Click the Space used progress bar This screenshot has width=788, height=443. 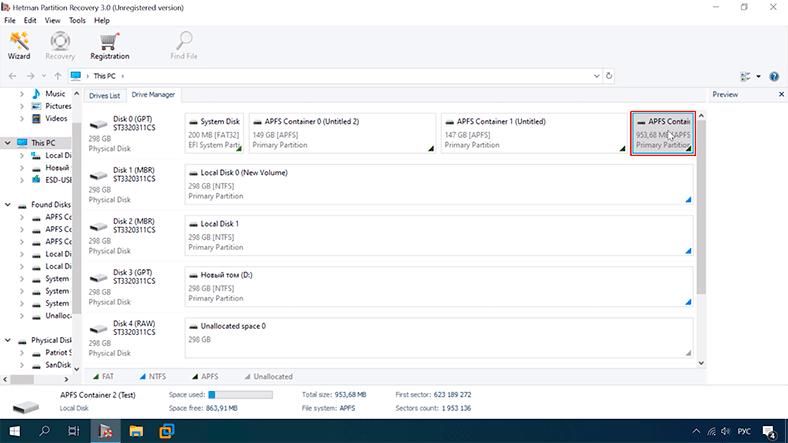point(241,395)
